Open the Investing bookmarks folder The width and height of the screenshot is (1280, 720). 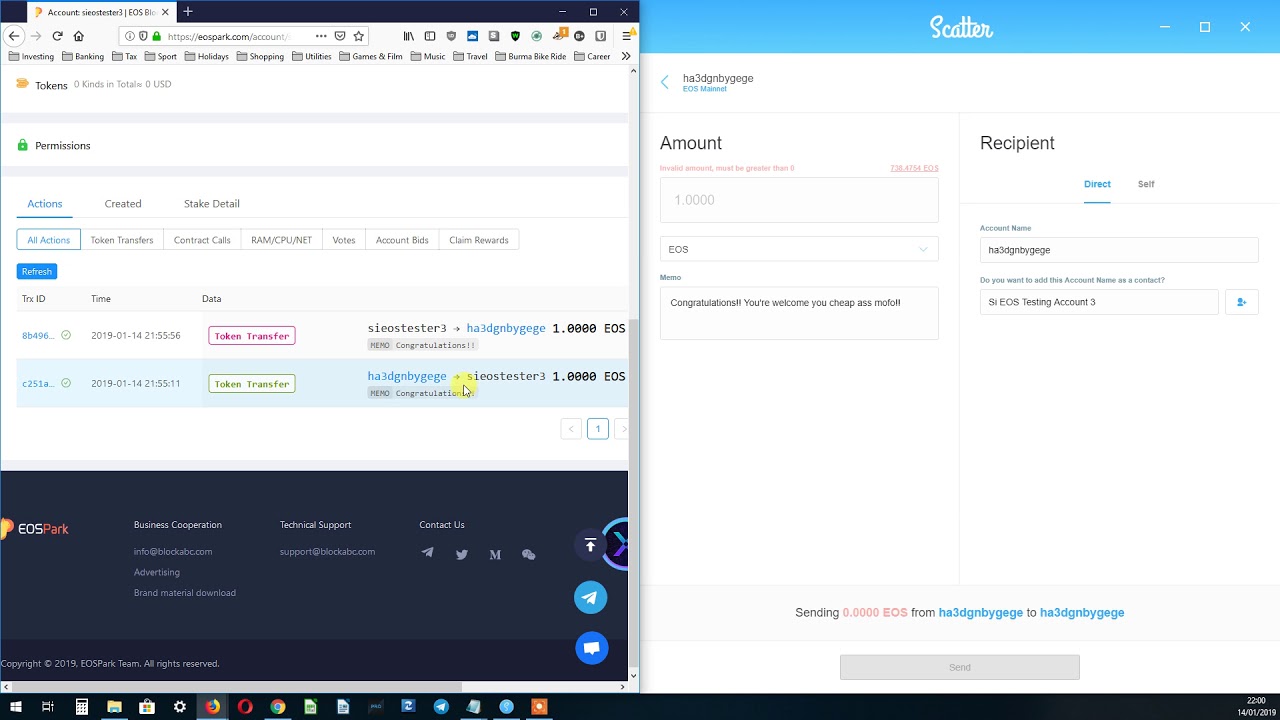tap(31, 56)
